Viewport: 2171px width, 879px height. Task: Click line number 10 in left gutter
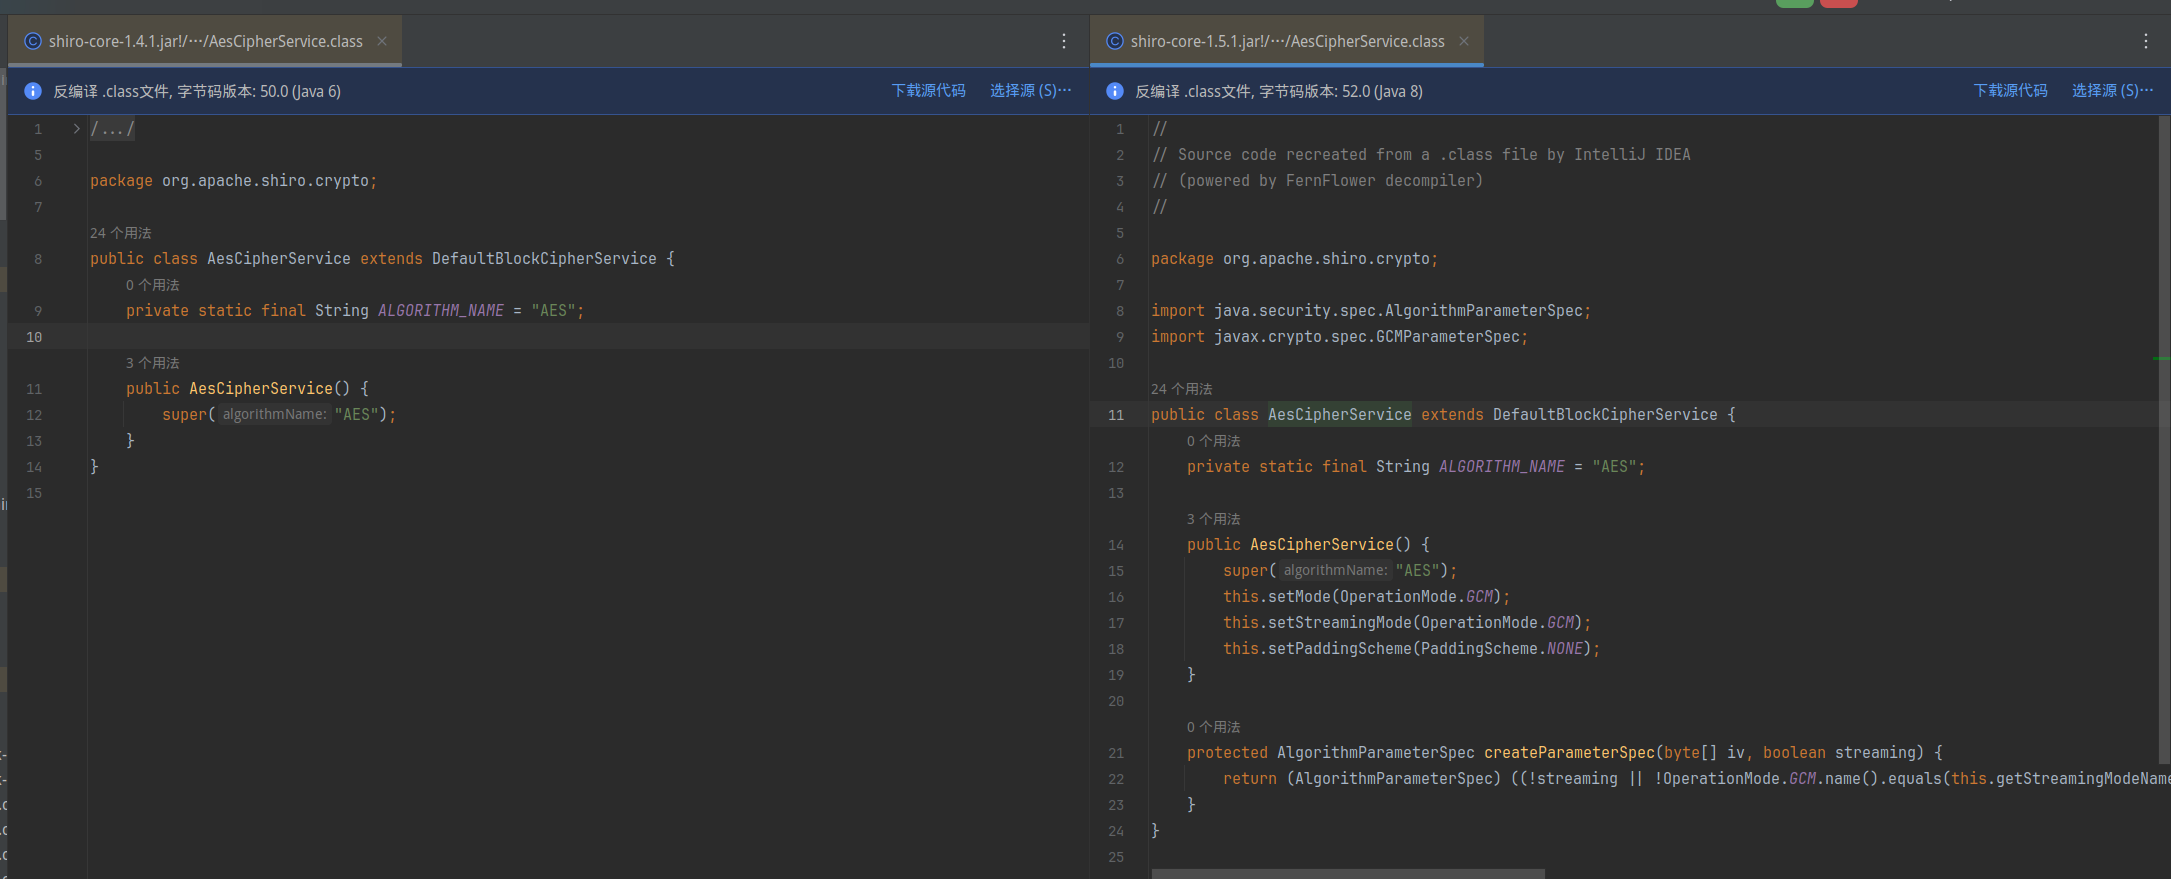tap(34, 337)
